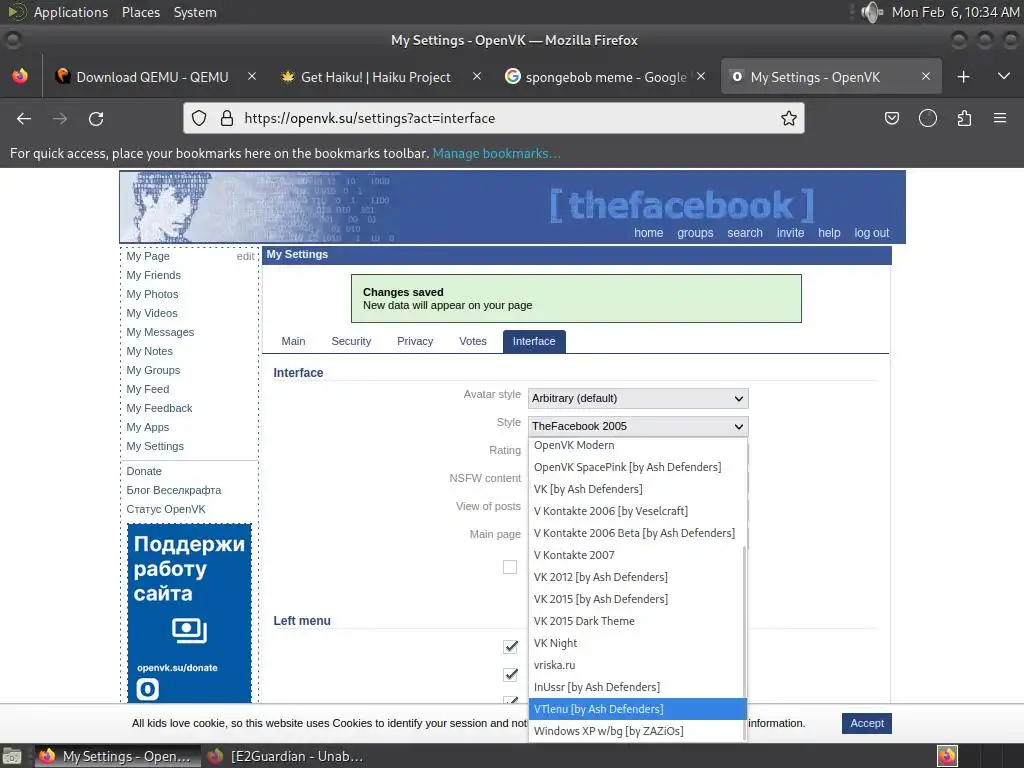Image resolution: width=1024 pixels, height=768 pixels.
Task: Expand the Avatar style dropdown
Action: [x=638, y=398]
